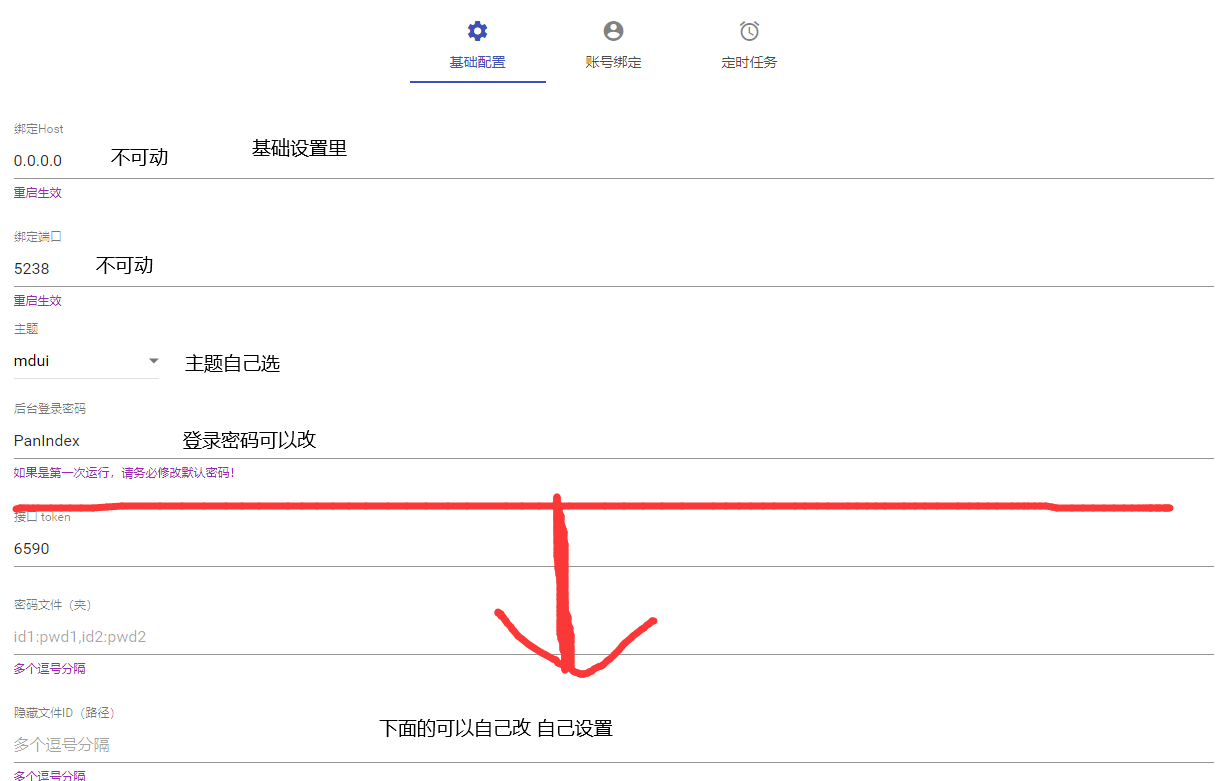Click the alarm clock icon above 定时任务
1219x781 pixels.
pos(749,30)
